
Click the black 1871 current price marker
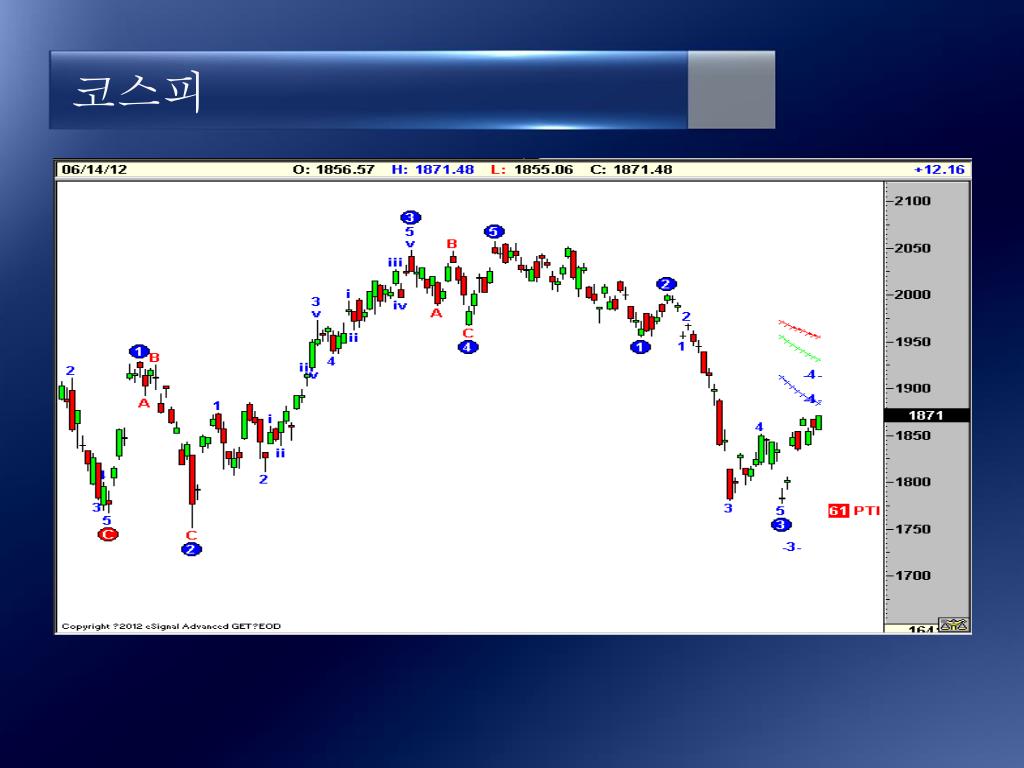pyautogui.click(x=926, y=415)
